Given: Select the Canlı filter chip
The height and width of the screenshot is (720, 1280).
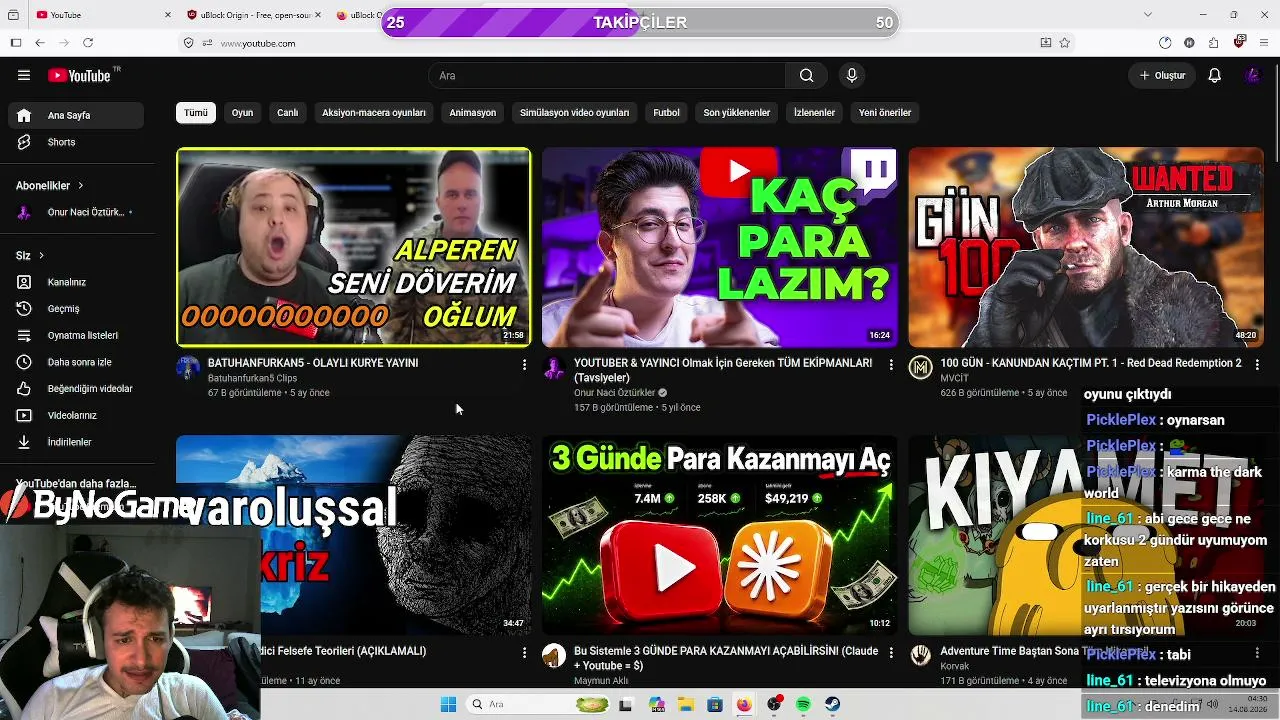Looking at the screenshot, I should [288, 113].
